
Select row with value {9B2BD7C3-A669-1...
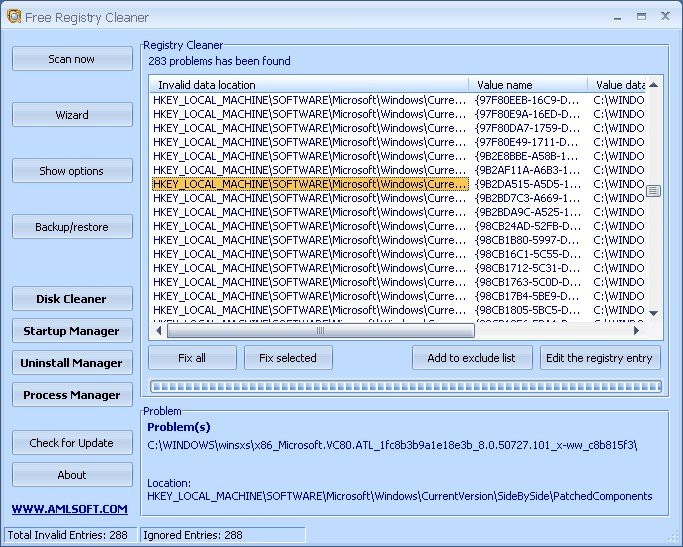398,198
